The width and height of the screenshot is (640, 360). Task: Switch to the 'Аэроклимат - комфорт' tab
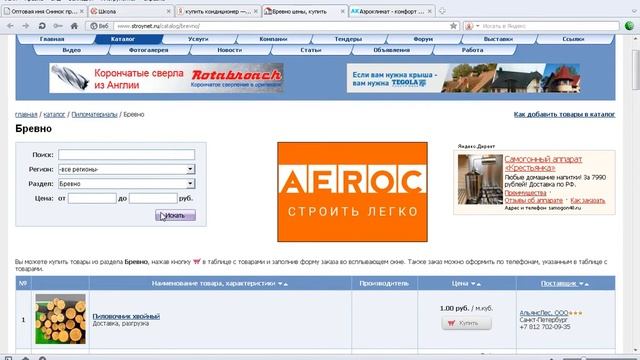(x=392, y=11)
